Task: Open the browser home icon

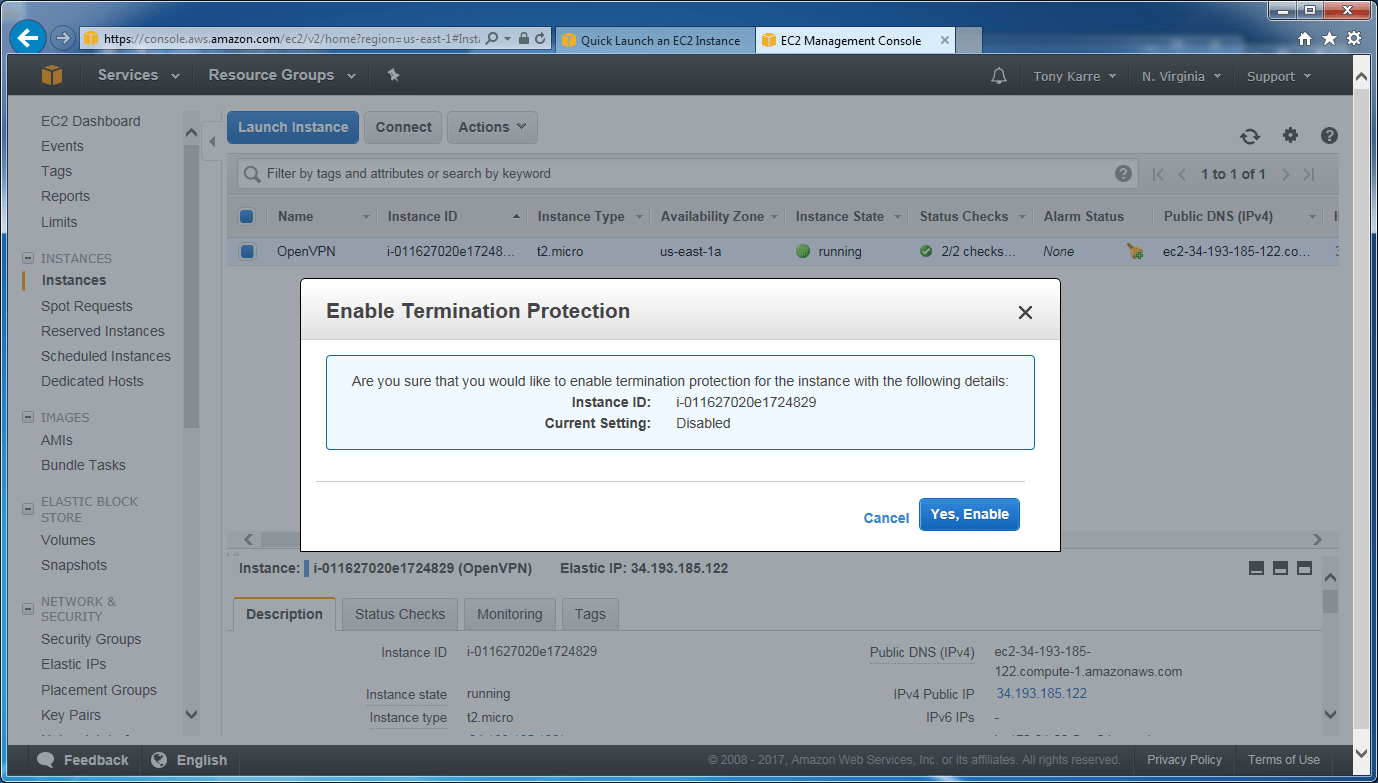Action: [x=1305, y=39]
